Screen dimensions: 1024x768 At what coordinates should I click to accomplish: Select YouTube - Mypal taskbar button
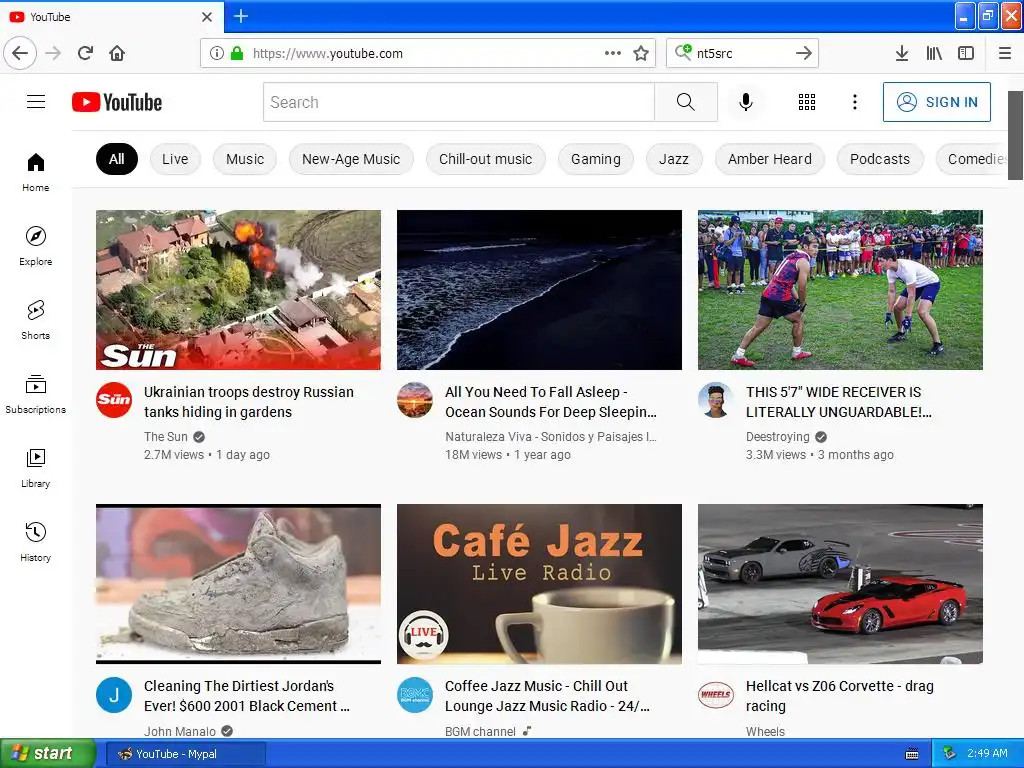[x=185, y=754]
